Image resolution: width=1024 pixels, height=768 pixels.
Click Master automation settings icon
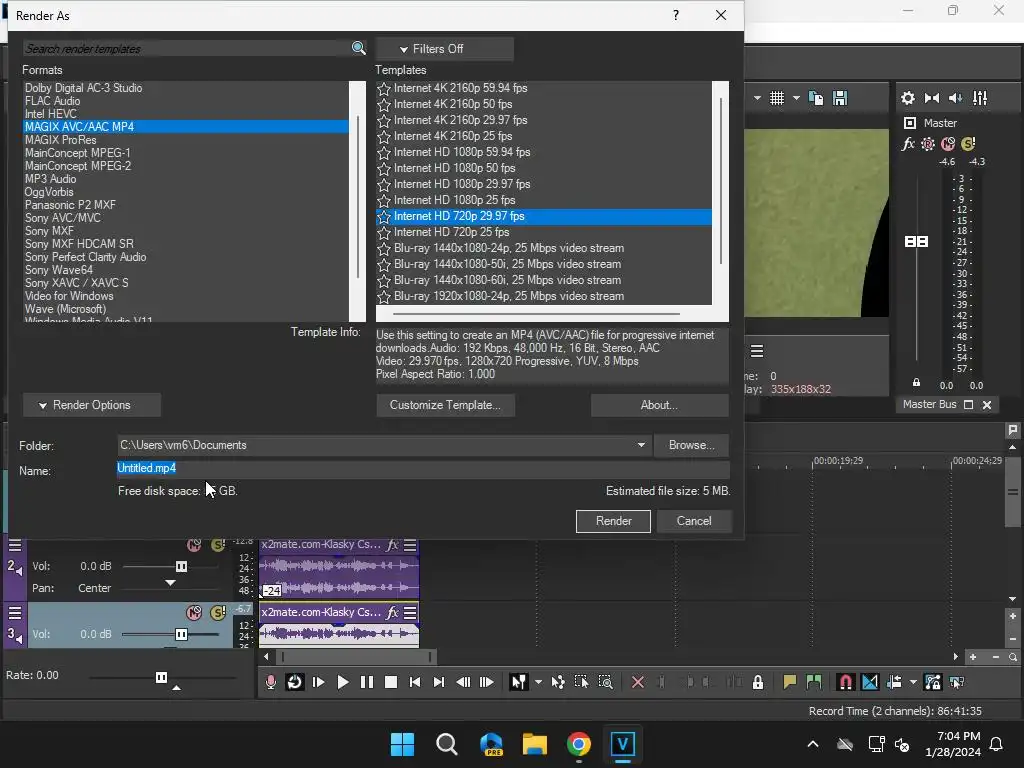pos(928,144)
